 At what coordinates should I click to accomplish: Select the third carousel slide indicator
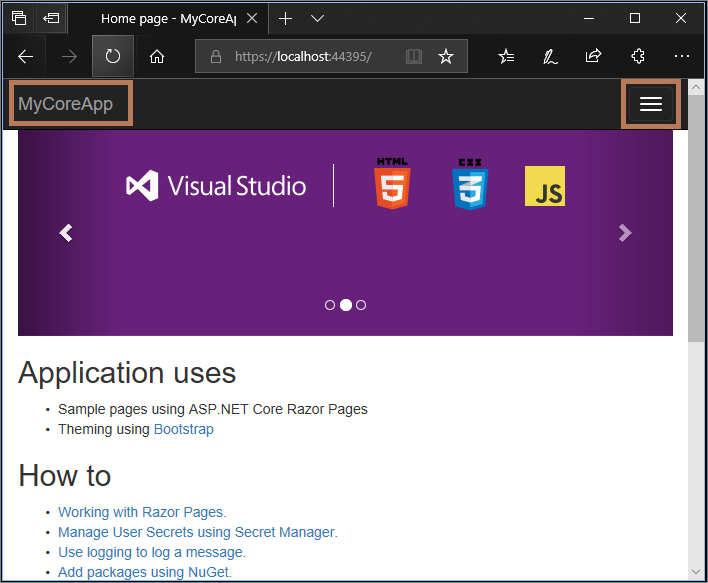[361, 305]
